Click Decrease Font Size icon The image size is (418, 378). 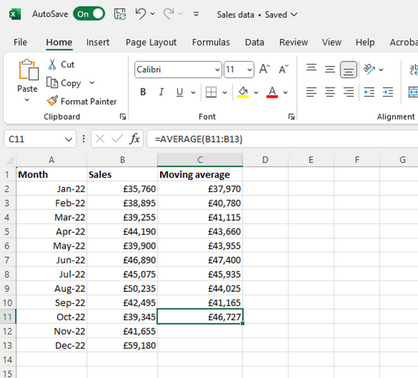(284, 69)
